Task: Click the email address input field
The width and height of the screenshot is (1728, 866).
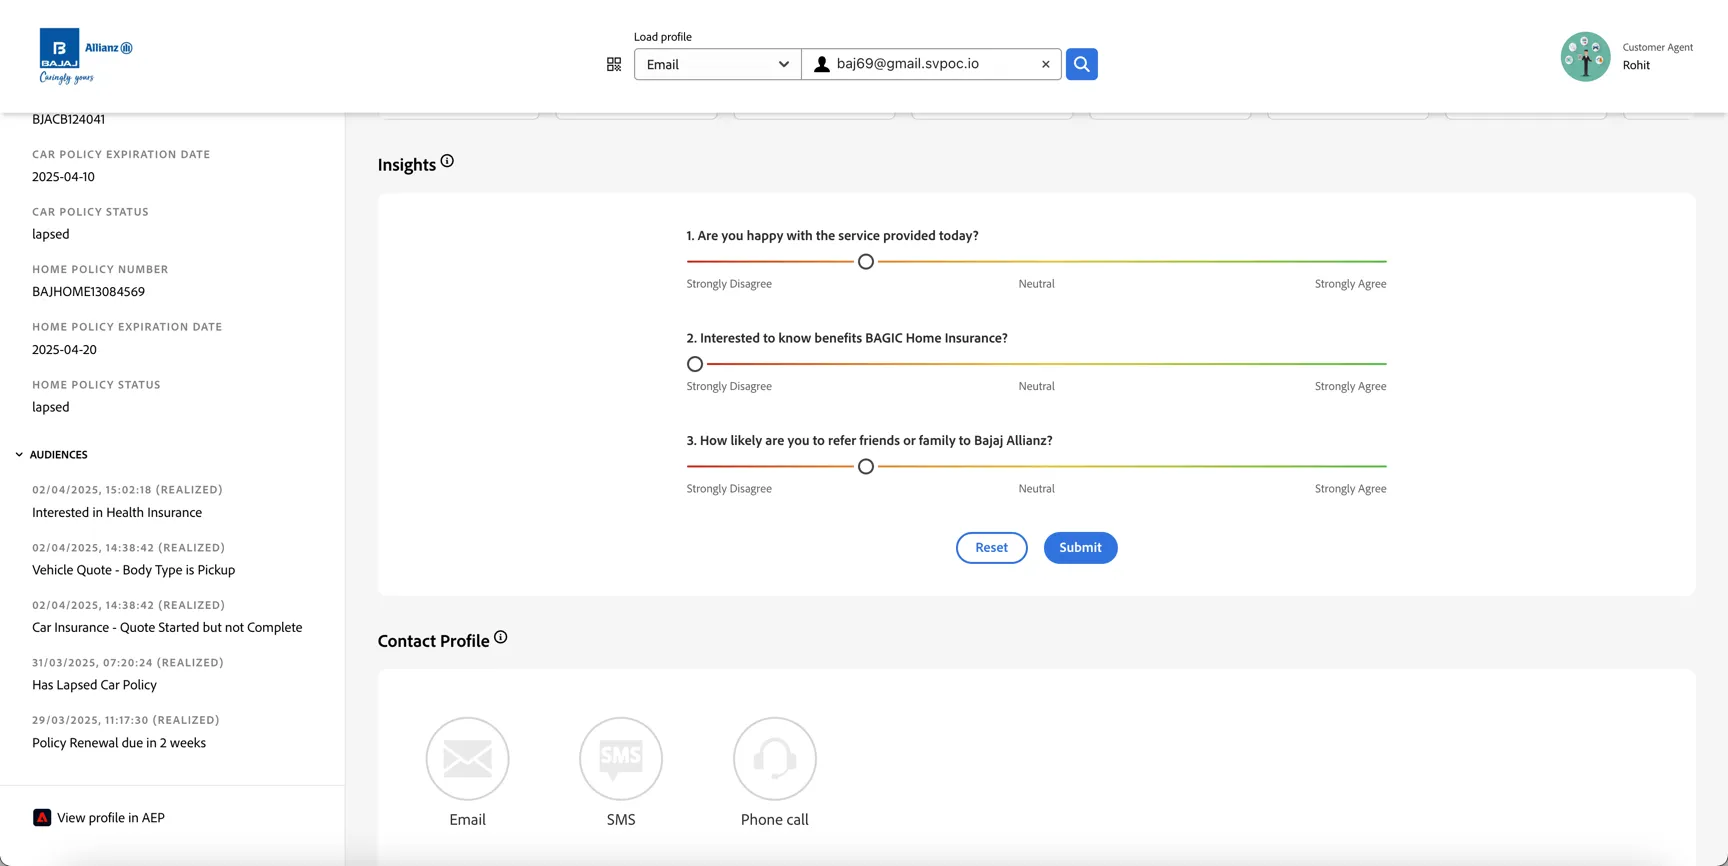Action: (x=932, y=64)
